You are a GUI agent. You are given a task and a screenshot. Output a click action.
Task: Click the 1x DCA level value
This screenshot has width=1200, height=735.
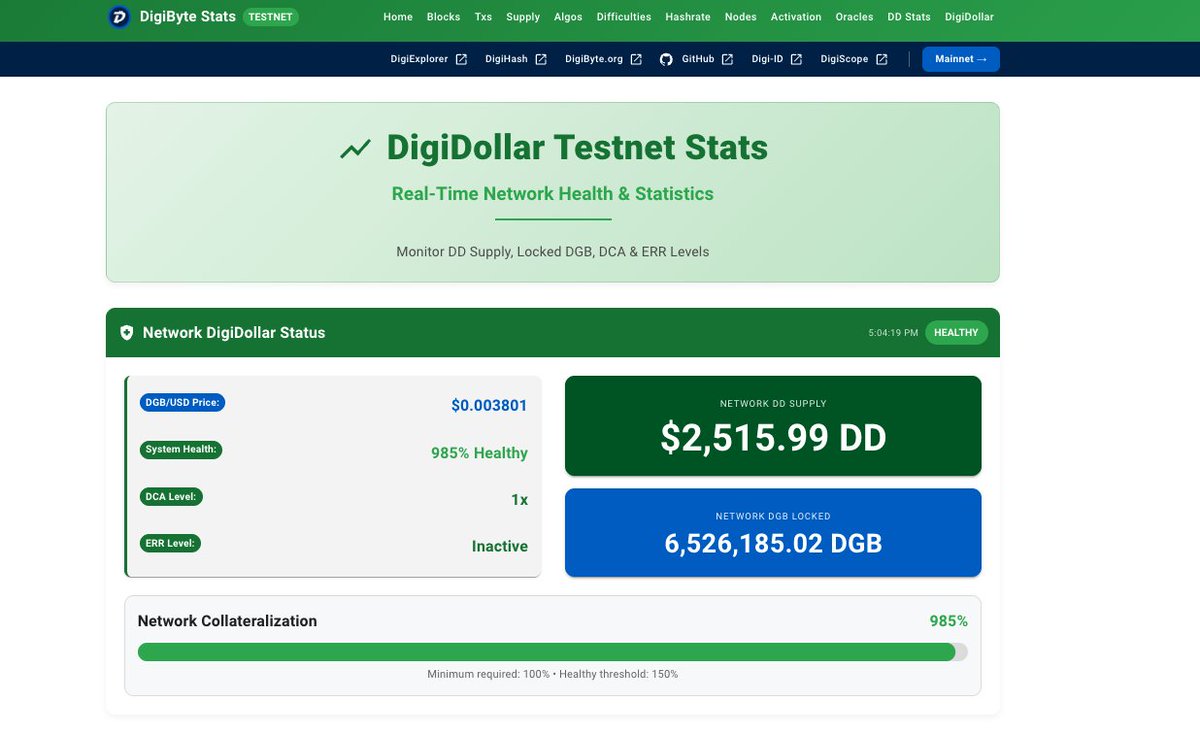click(x=519, y=500)
